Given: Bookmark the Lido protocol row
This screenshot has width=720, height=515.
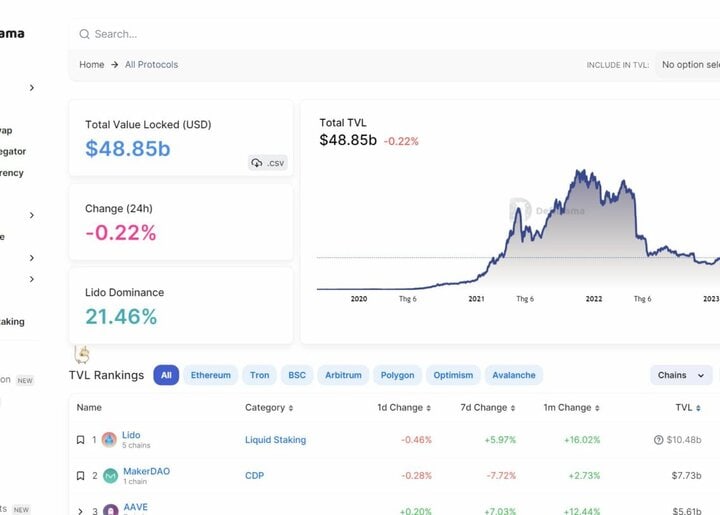Looking at the screenshot, I should pyautogui.click(x=81, y=440).
